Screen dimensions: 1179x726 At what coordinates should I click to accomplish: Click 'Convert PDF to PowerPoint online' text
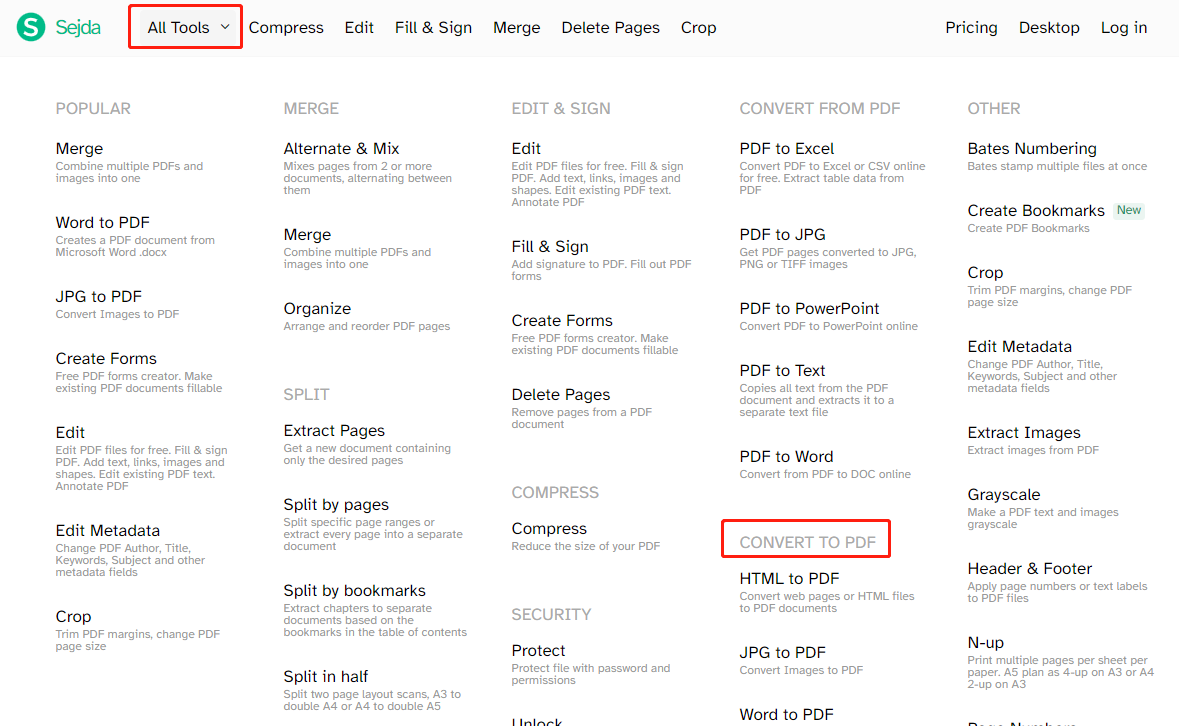(828, 326)
